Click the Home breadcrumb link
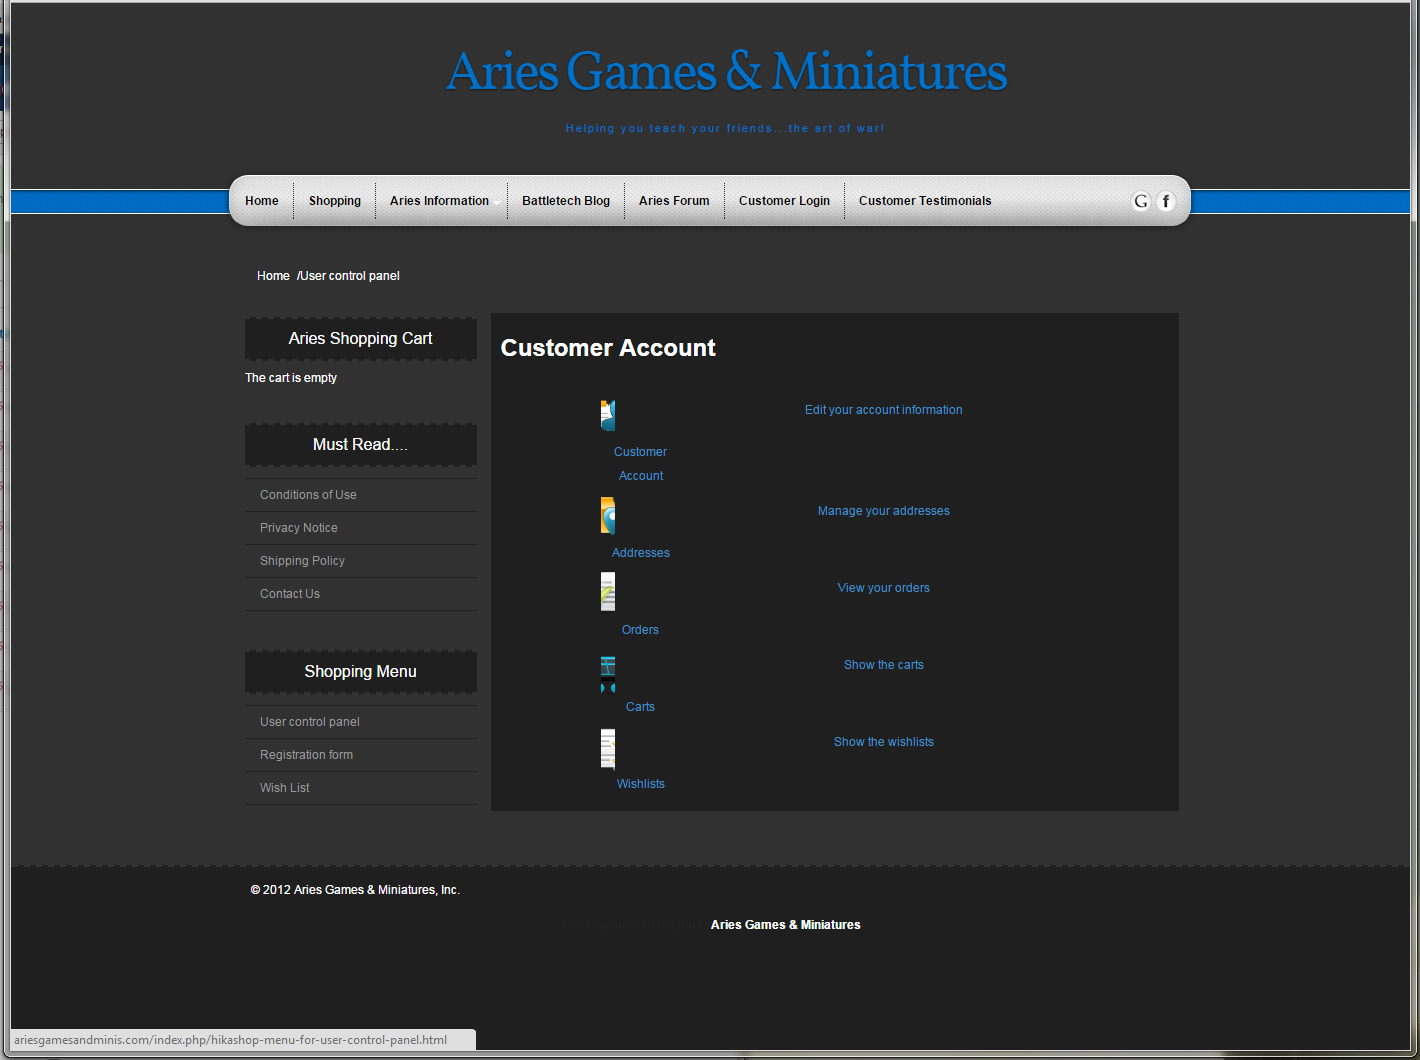The width and height of the screenshot is (1420, 1060). (273, 276)
